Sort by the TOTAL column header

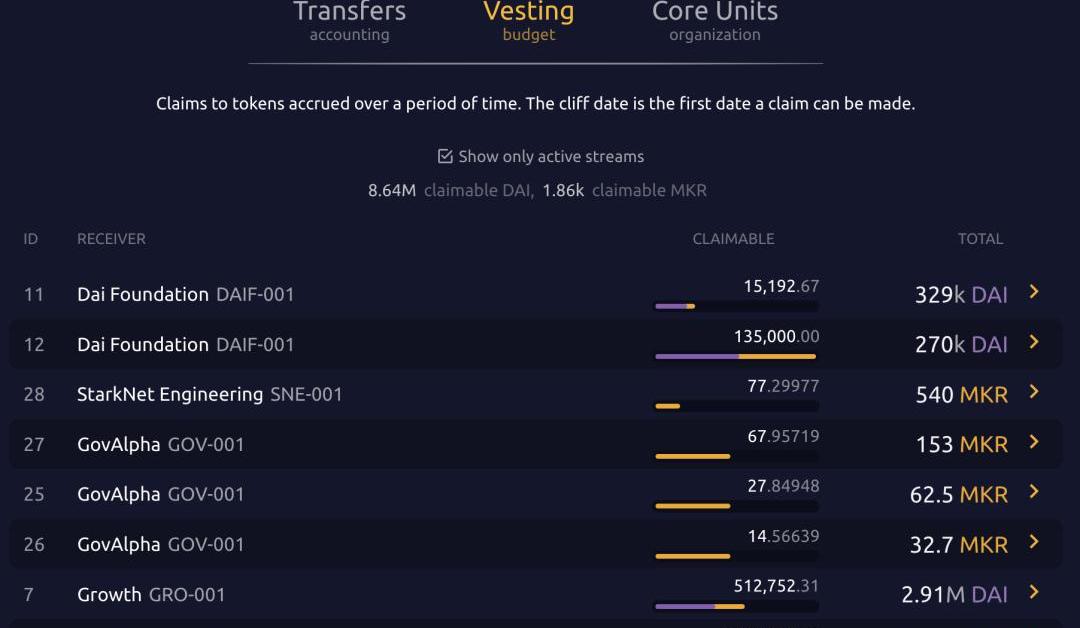[x=980, y=239]
